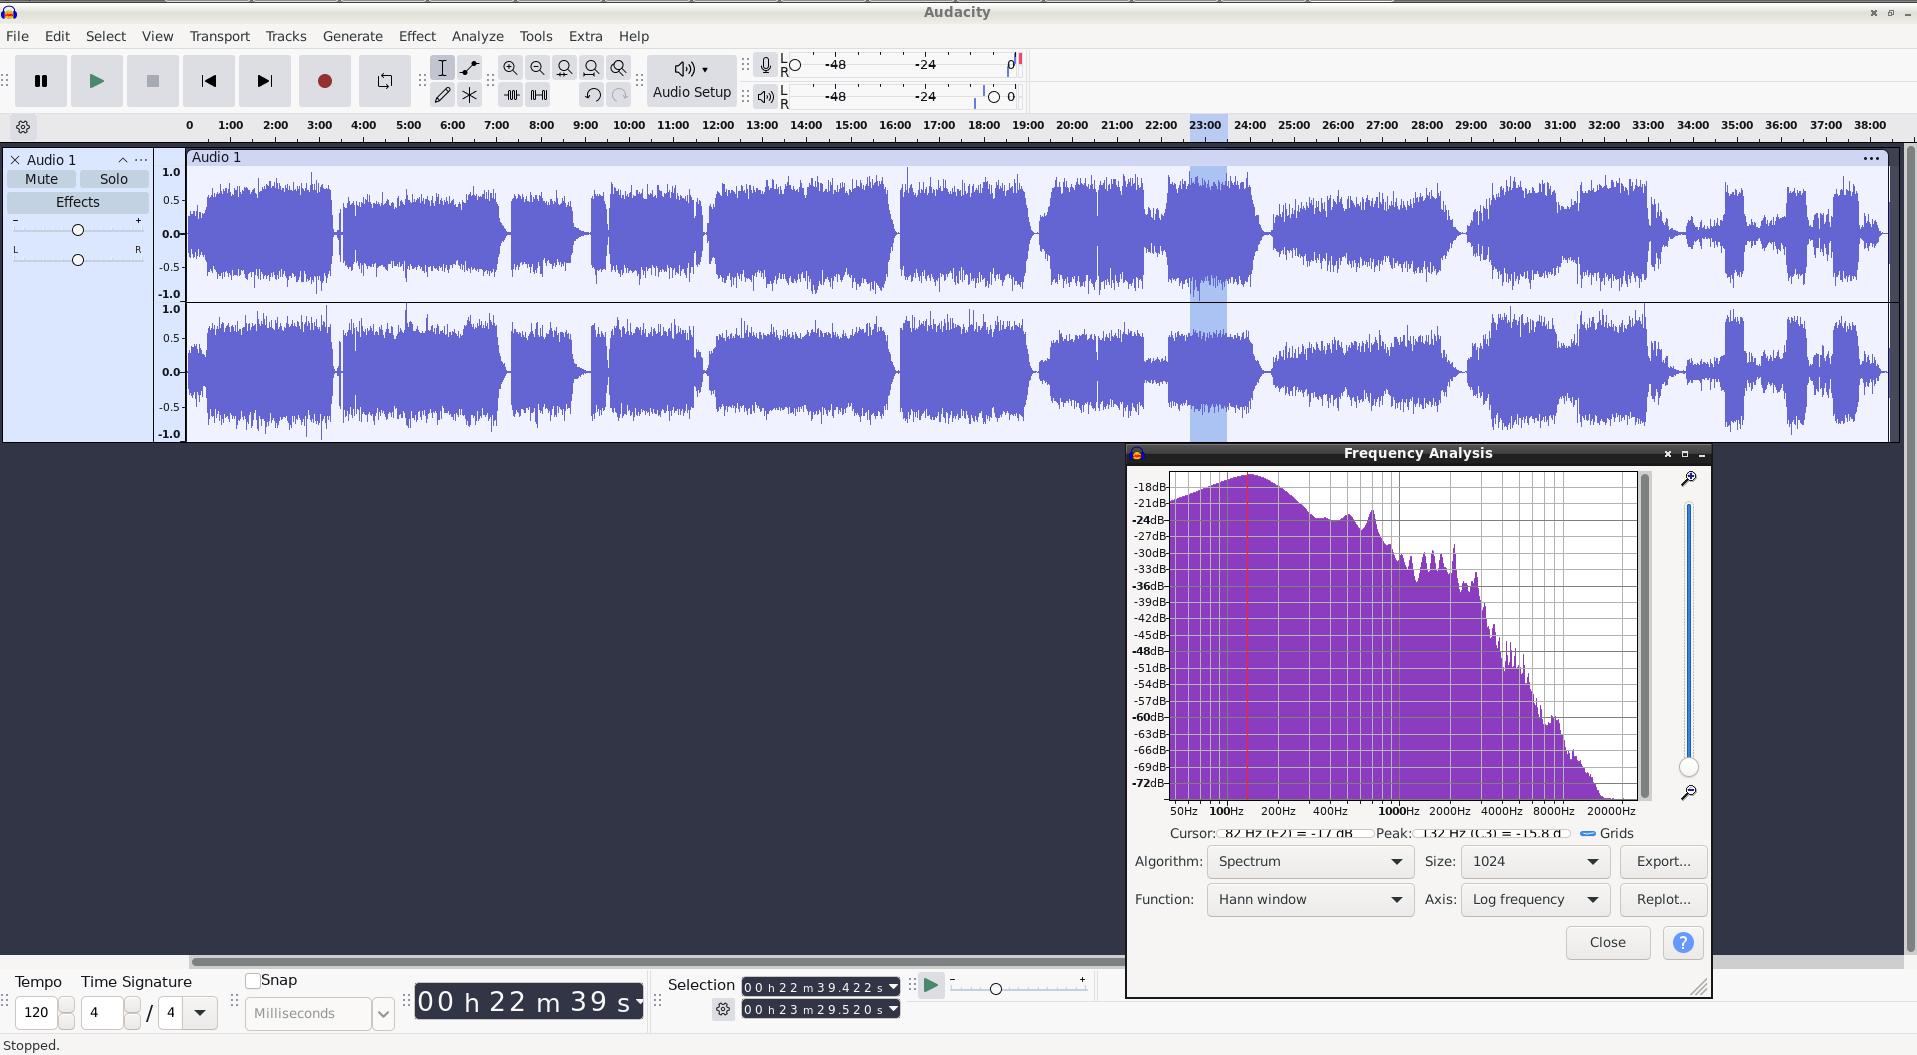Image resolution: width=1917 pixels, height=1055 pixels.
Task: Click the Play-at-Speed slider
Action: (1018, 989)
